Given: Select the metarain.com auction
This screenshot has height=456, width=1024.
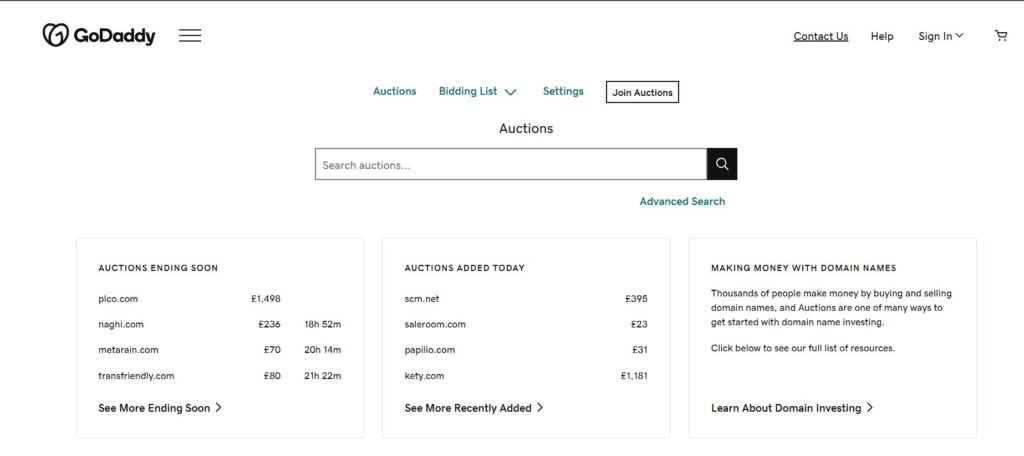Looking at the screenshot, I should 128,350.
